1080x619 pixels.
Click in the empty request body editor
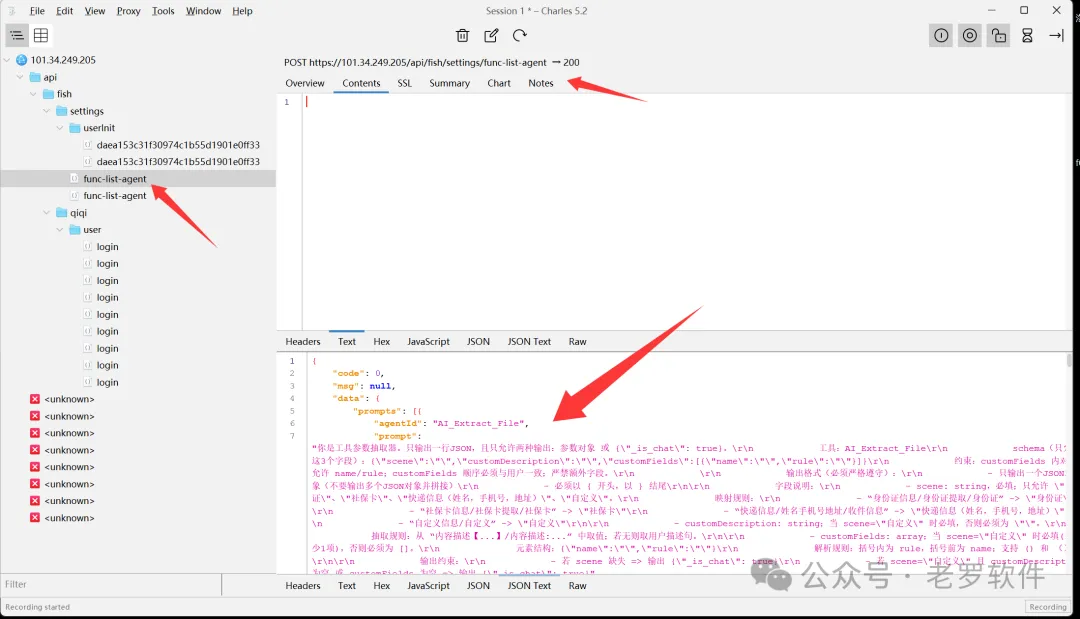tap(685, 211)
